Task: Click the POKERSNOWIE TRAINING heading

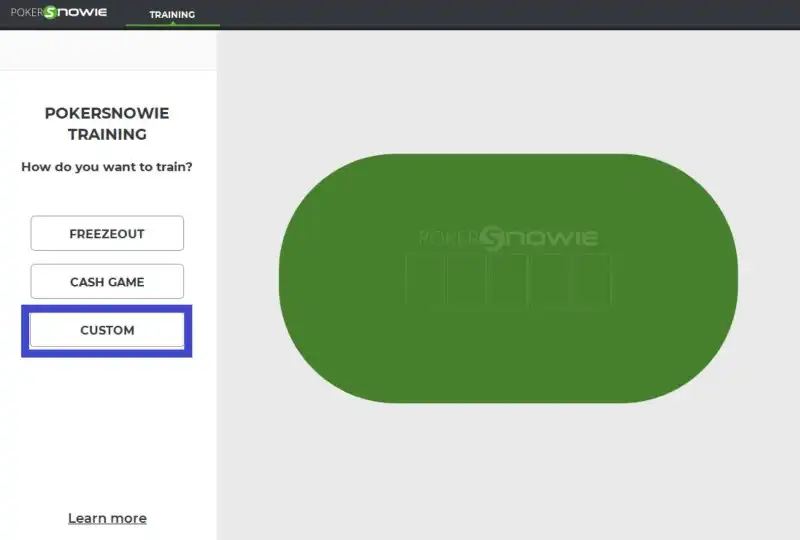Action: (x=107, y=124)
